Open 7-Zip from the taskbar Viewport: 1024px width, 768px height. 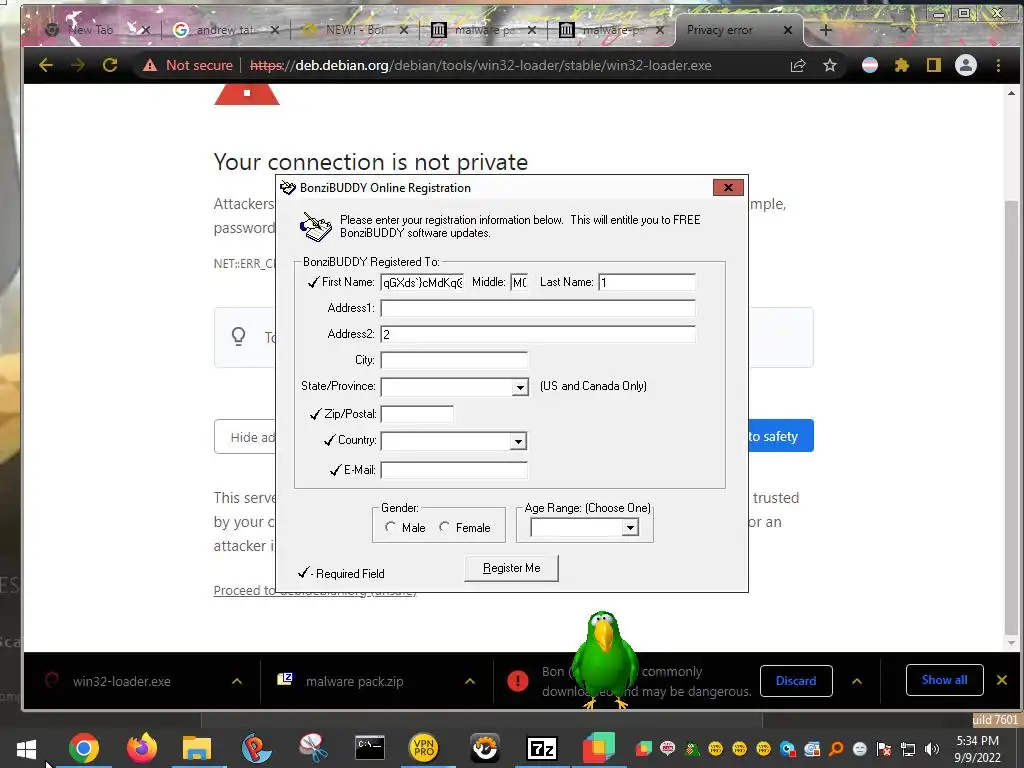pos(542,748)
